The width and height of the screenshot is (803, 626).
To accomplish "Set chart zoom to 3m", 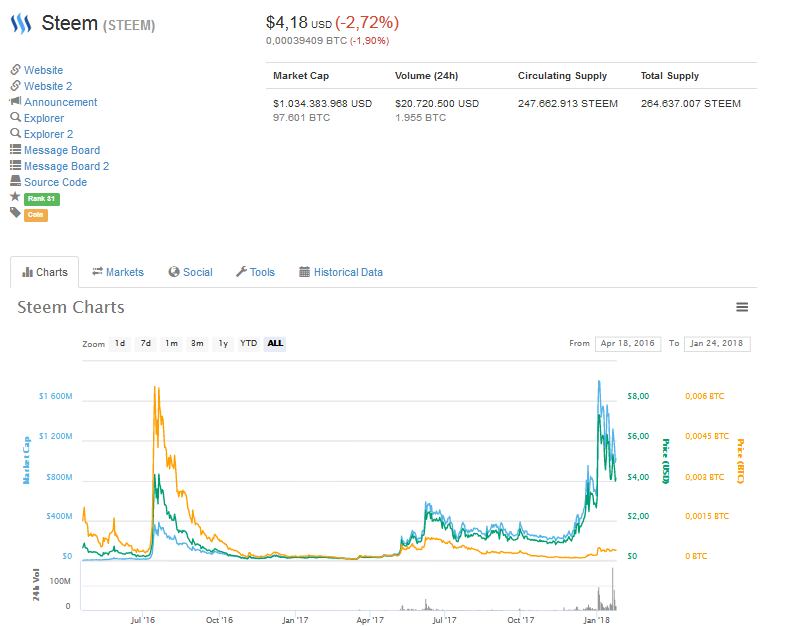I will pos(197,343).
